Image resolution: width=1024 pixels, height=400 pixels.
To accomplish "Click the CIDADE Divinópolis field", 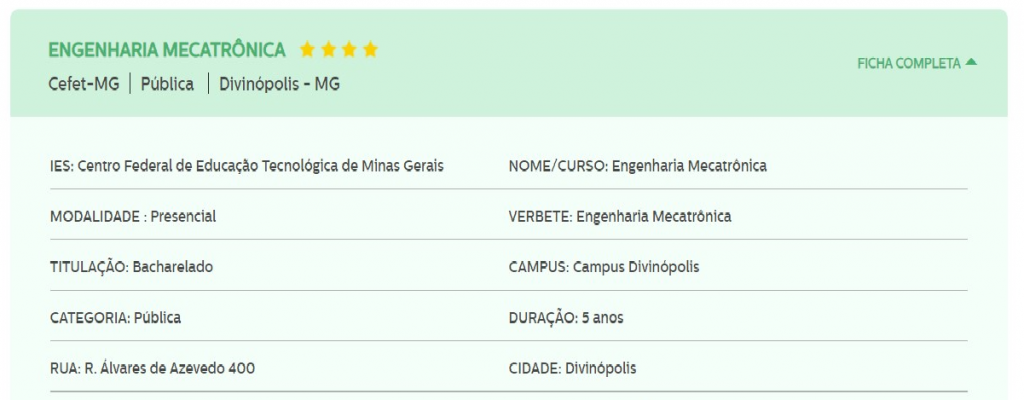I will (x=572, y=369).
